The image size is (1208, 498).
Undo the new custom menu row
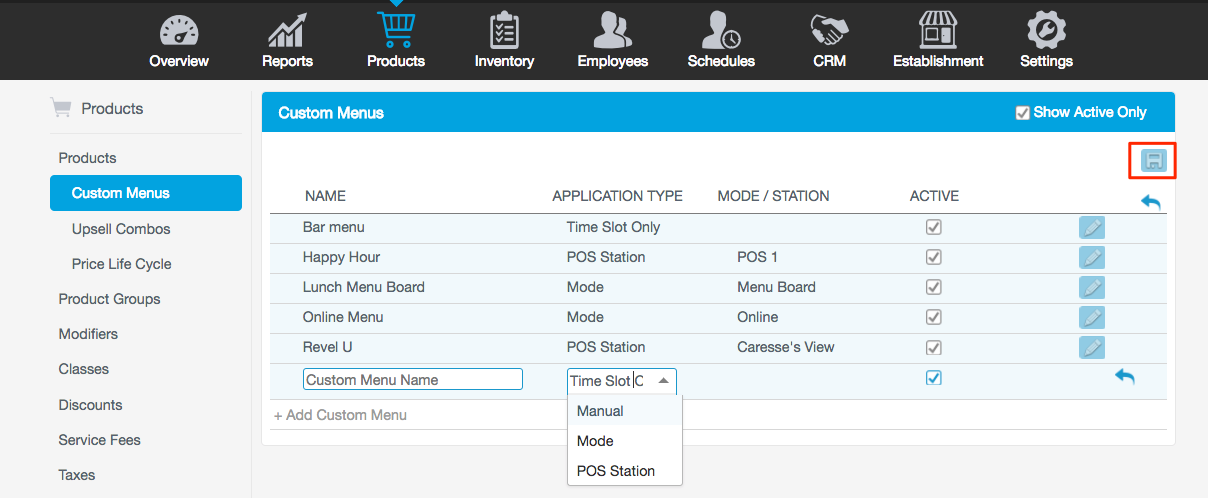tap(1124, 377)
